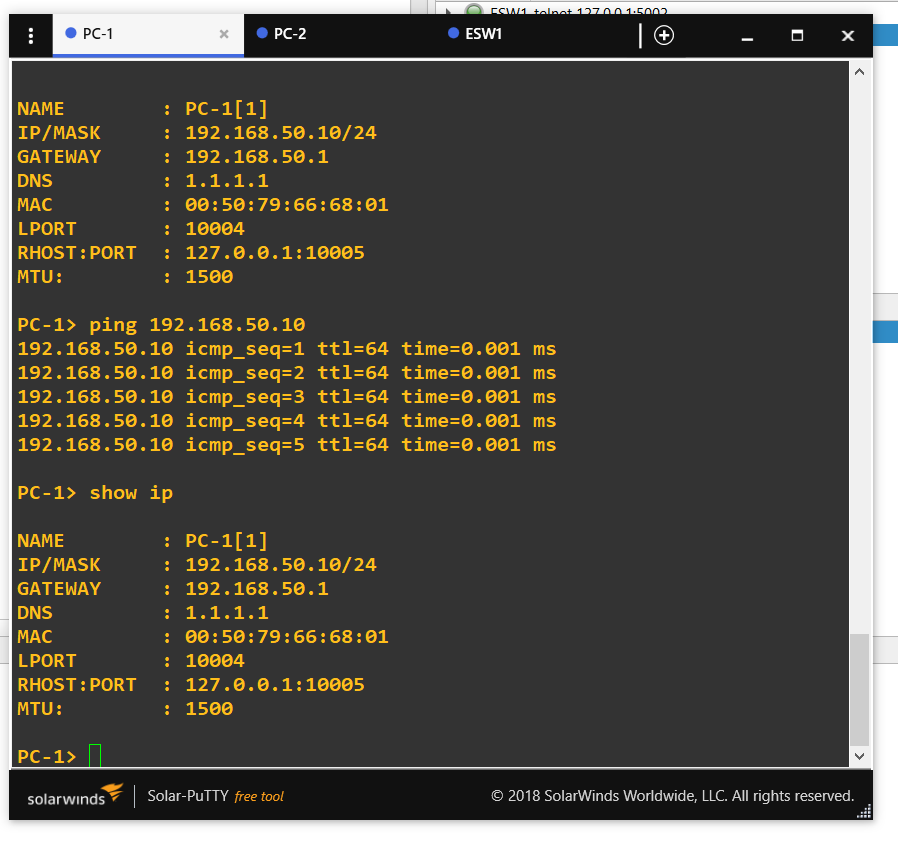The image size is (898, 844).
Task: Maximize the Solar-PuTTY window
Action: pos(797,36)
